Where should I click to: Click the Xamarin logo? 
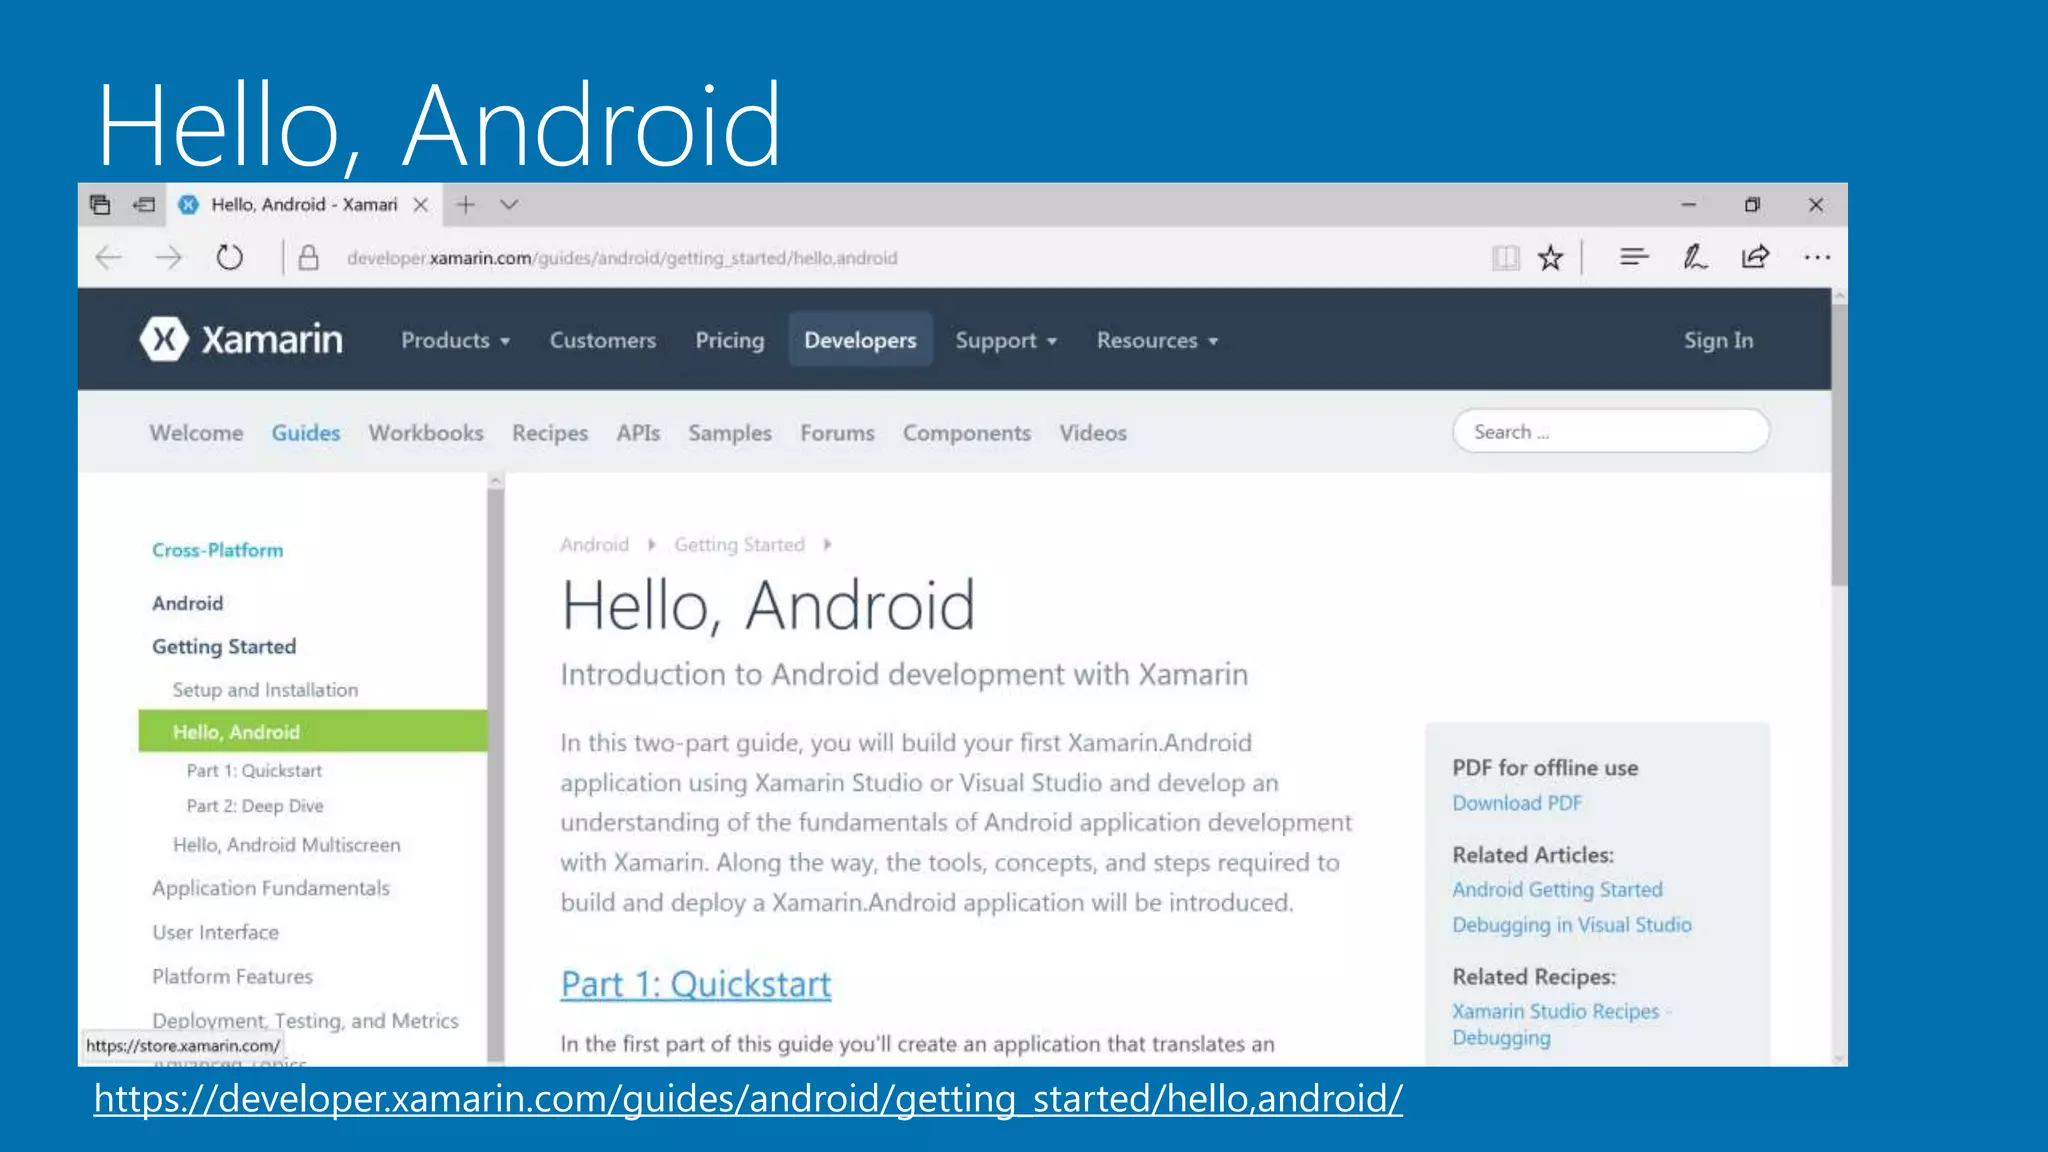click(241, 340)
